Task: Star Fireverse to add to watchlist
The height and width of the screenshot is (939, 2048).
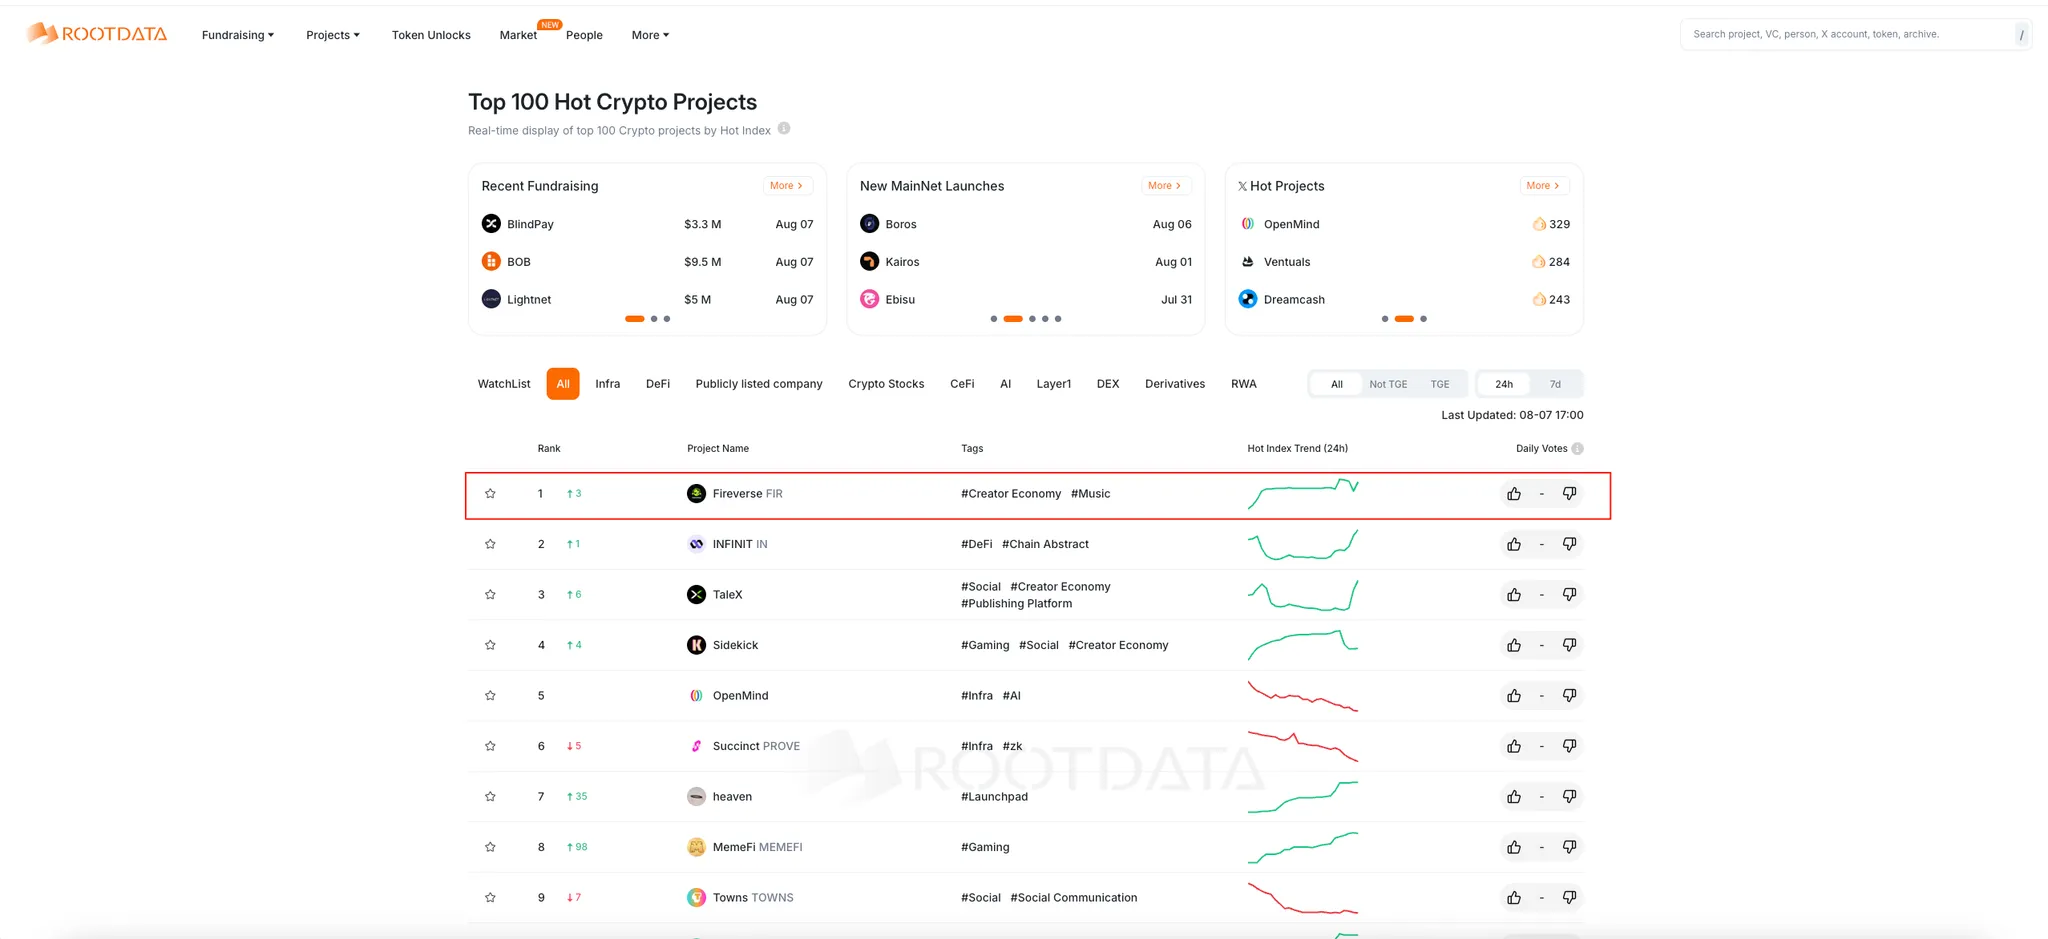Action: [x=490, y=494]
